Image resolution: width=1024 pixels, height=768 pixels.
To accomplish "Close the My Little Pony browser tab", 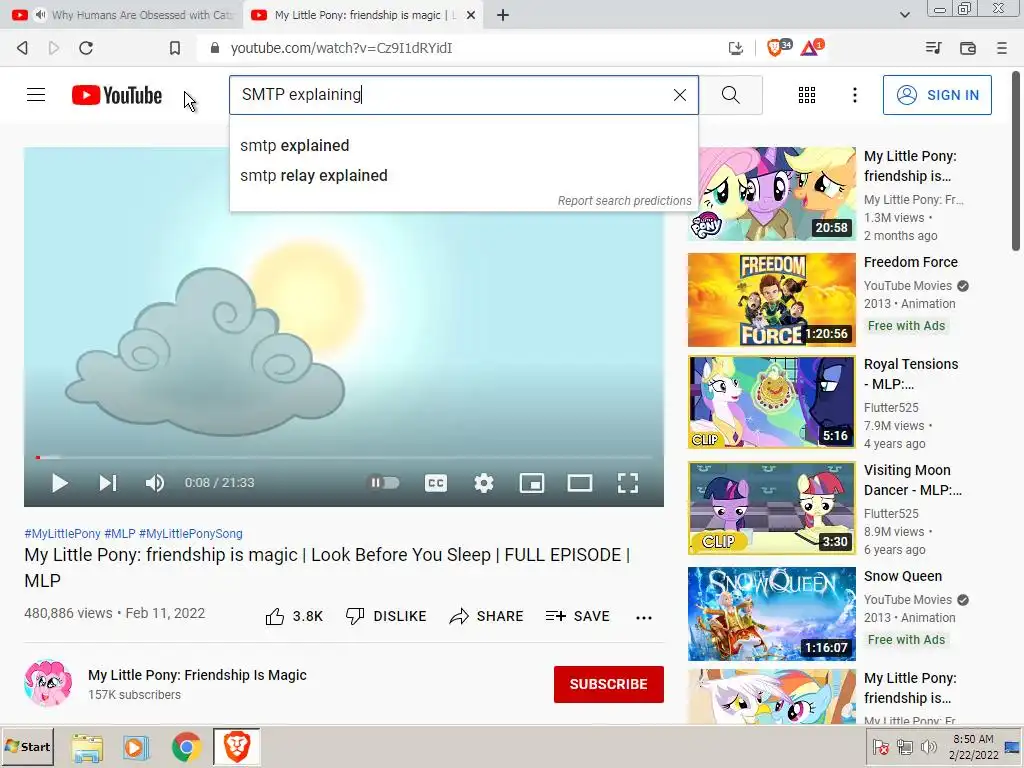I will coord(471,15).
